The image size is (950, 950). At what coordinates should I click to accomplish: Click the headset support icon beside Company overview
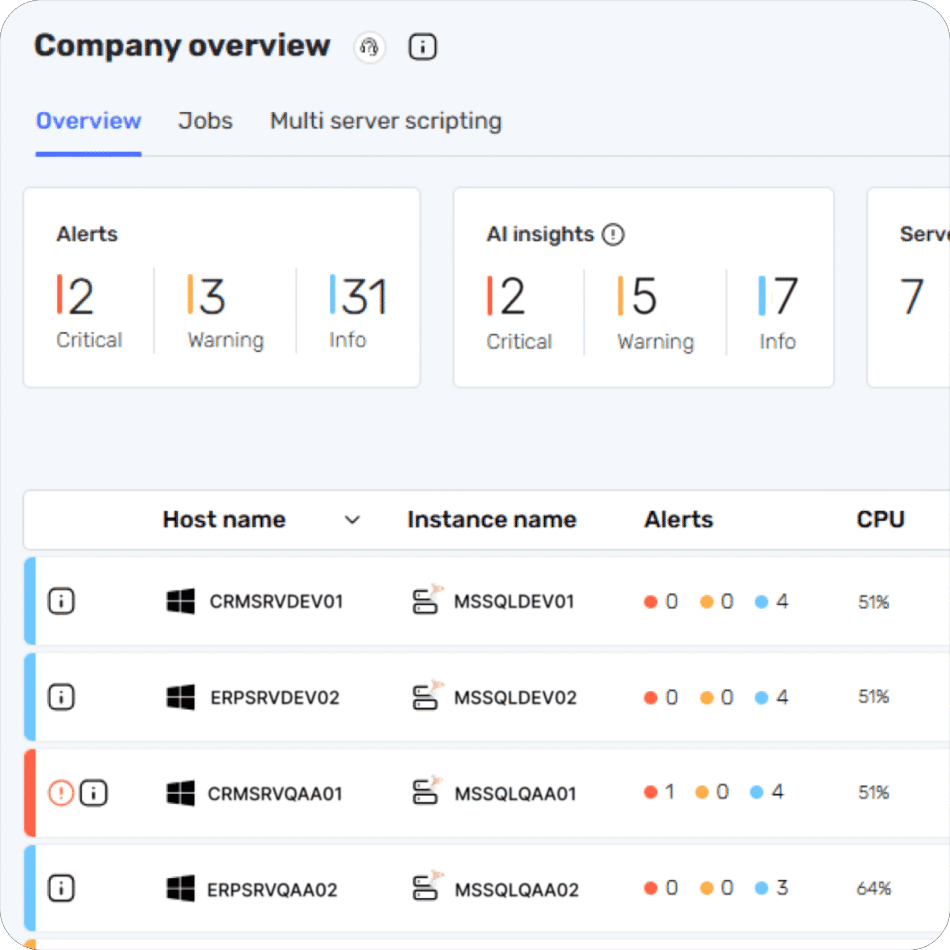369,47
